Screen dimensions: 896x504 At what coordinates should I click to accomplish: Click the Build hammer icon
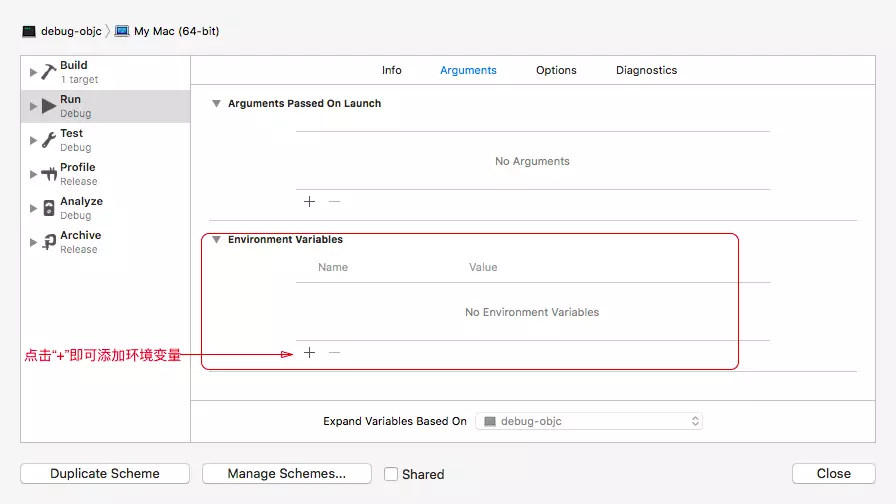[x=49, y=72]
